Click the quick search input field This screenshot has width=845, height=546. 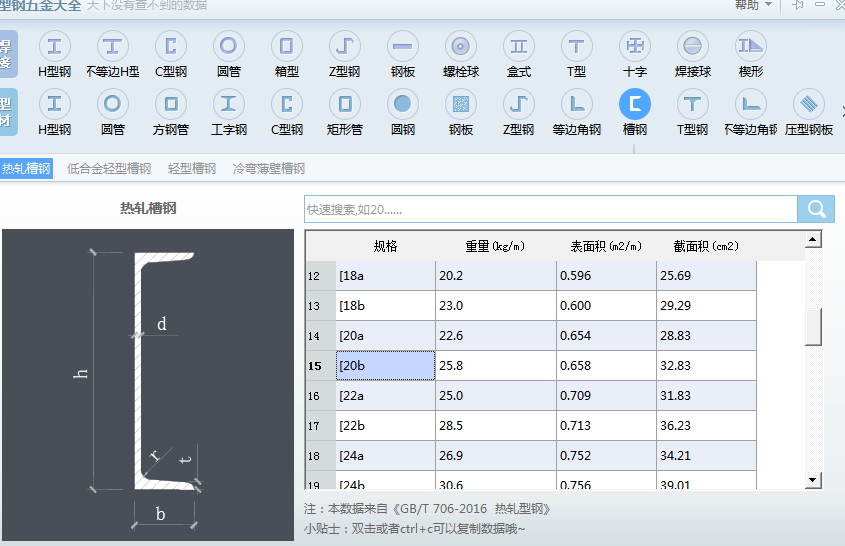pos(551,209)
